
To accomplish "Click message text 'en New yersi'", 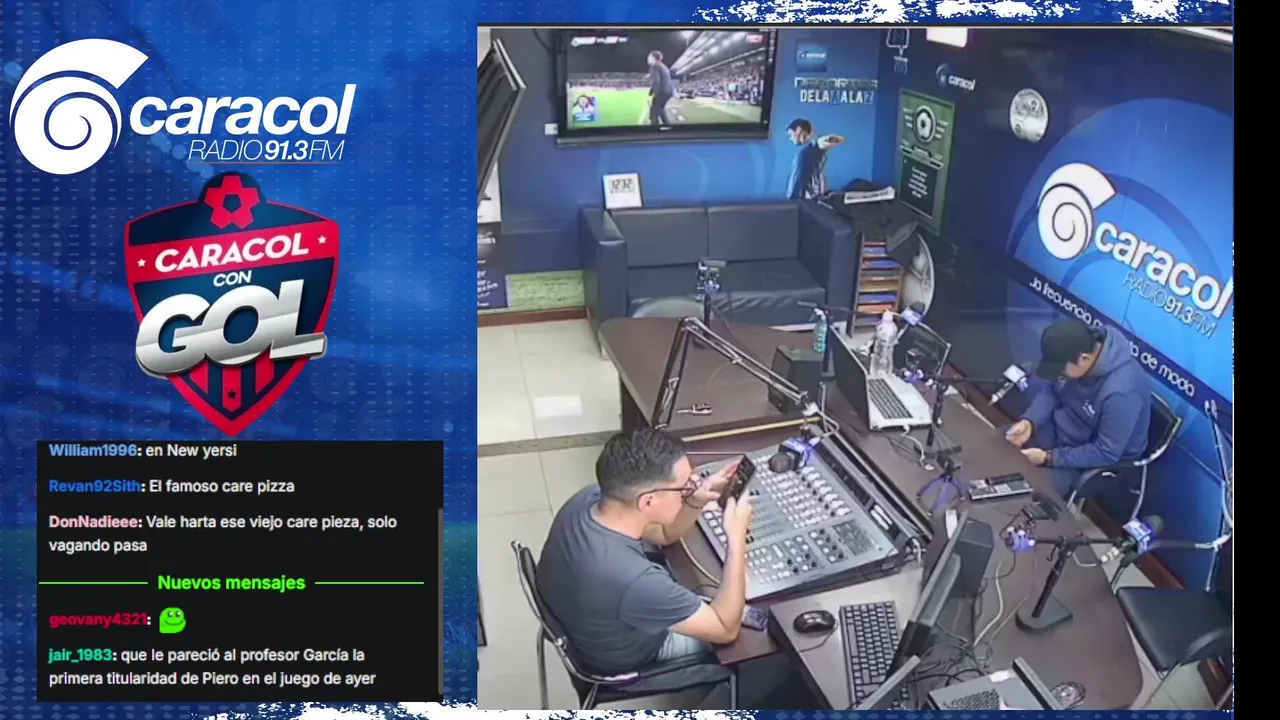I will pos(191,451).
